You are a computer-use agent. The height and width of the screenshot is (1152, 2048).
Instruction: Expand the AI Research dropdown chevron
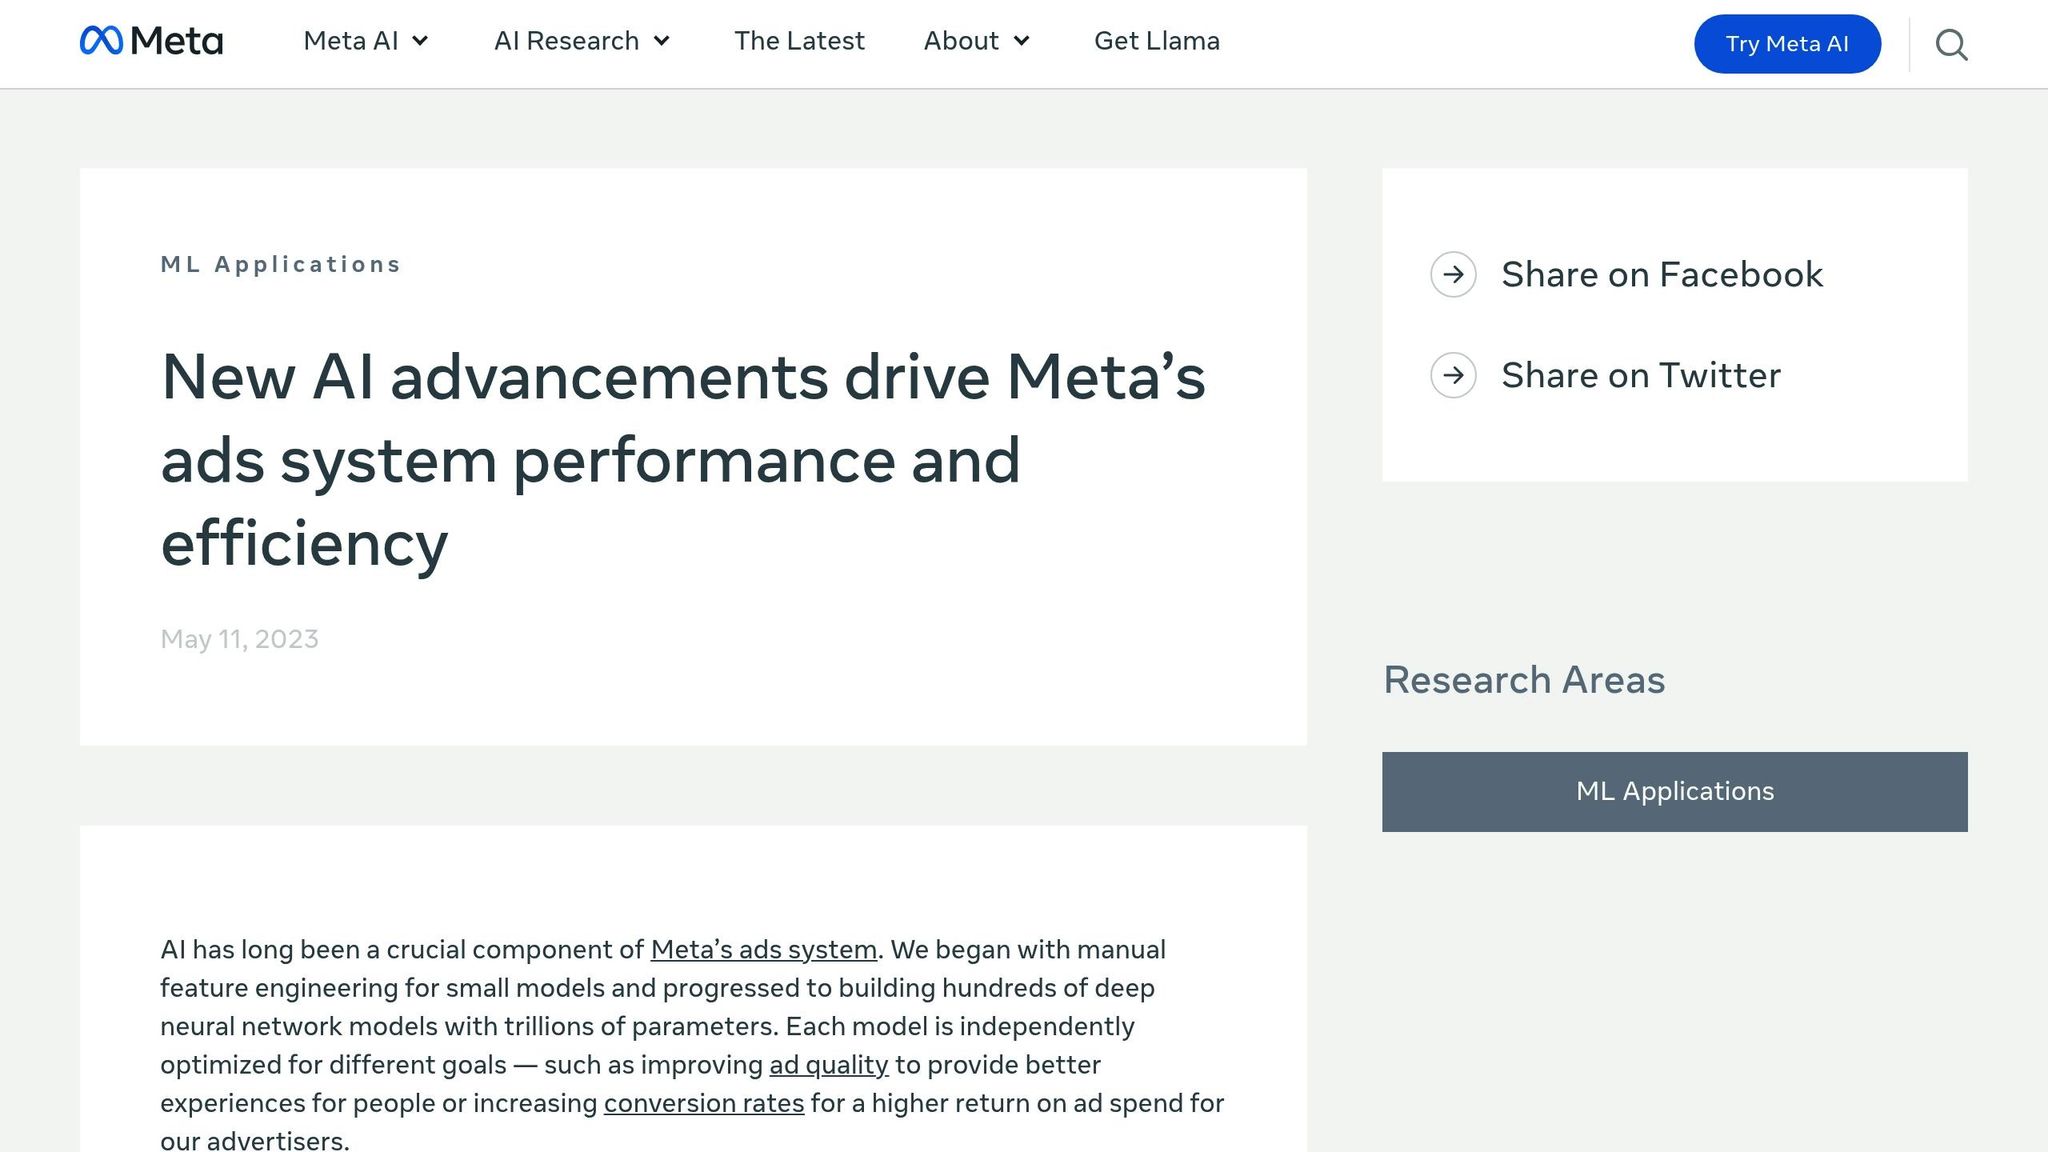[661, 41]
